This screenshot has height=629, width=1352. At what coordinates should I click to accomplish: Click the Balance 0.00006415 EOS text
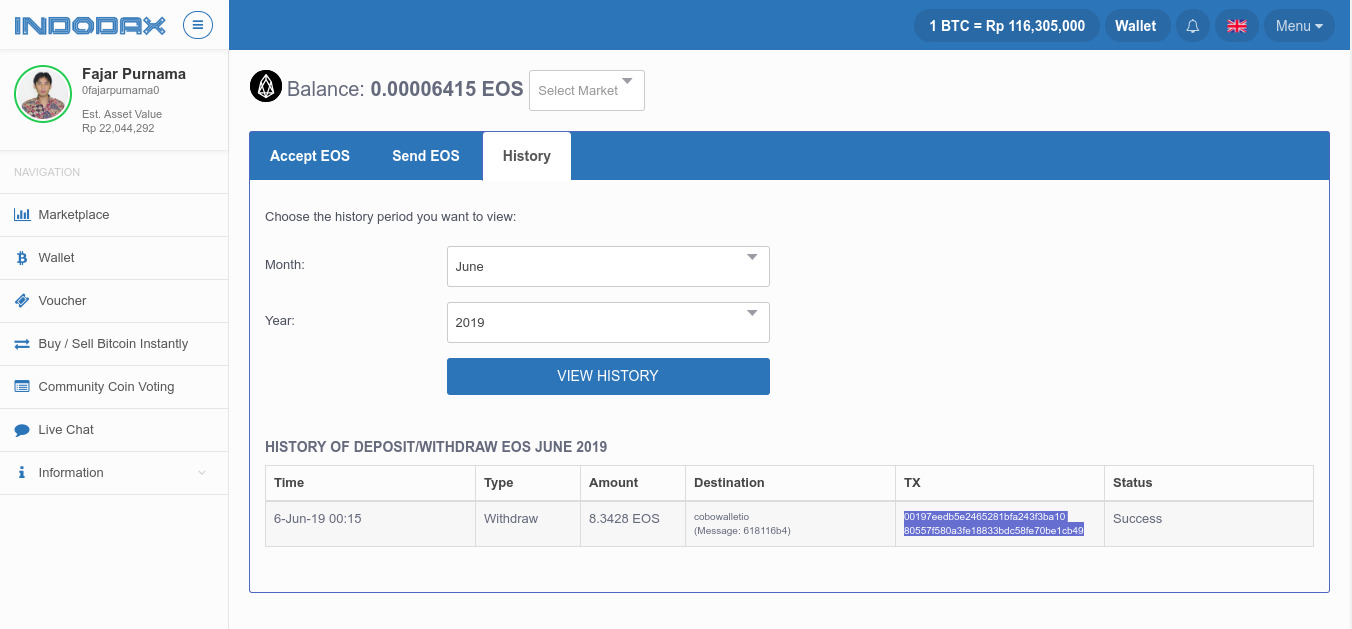pyautogui.click(x=405, y=89)
